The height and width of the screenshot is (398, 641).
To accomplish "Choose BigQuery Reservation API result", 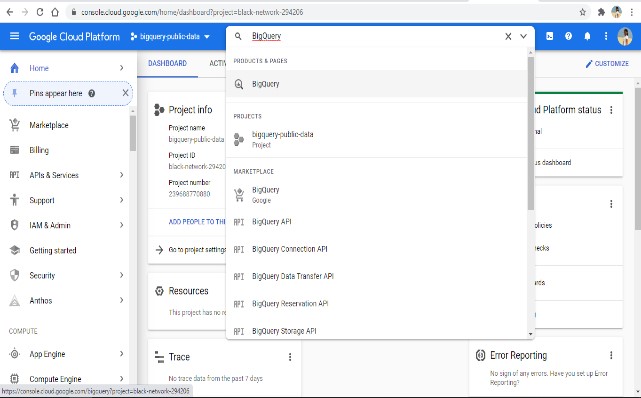I will [377, 304].
